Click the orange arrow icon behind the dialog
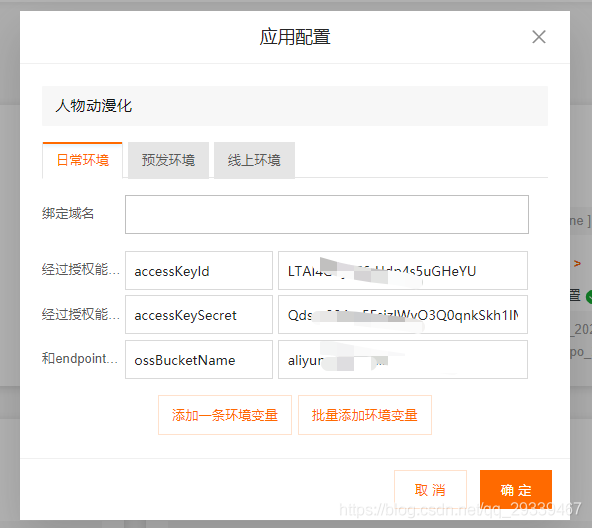 point(577,264)
